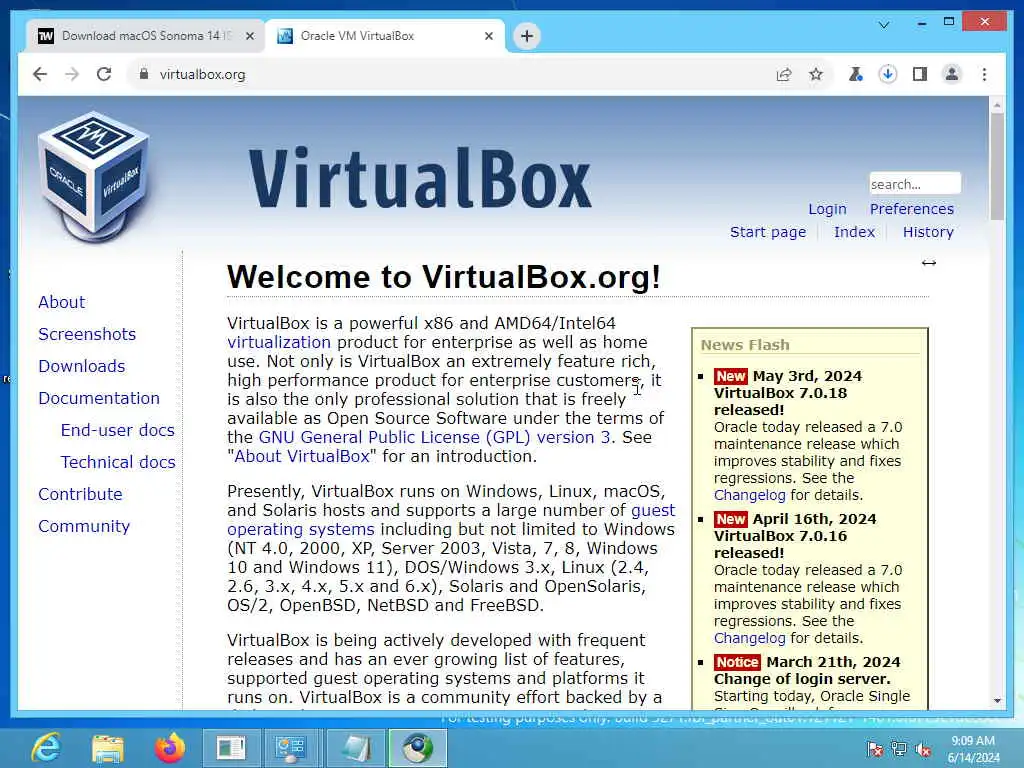Screen dimensions: 1024x768
Task: Open the About VirtualBox link
Action: tap(302, 456)
